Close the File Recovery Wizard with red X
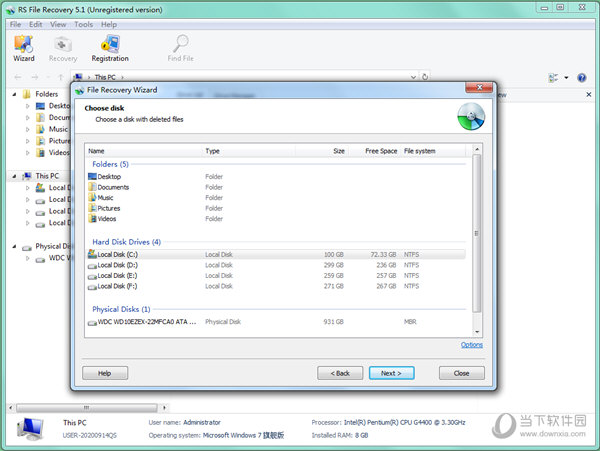 click(x=479, y=87)
